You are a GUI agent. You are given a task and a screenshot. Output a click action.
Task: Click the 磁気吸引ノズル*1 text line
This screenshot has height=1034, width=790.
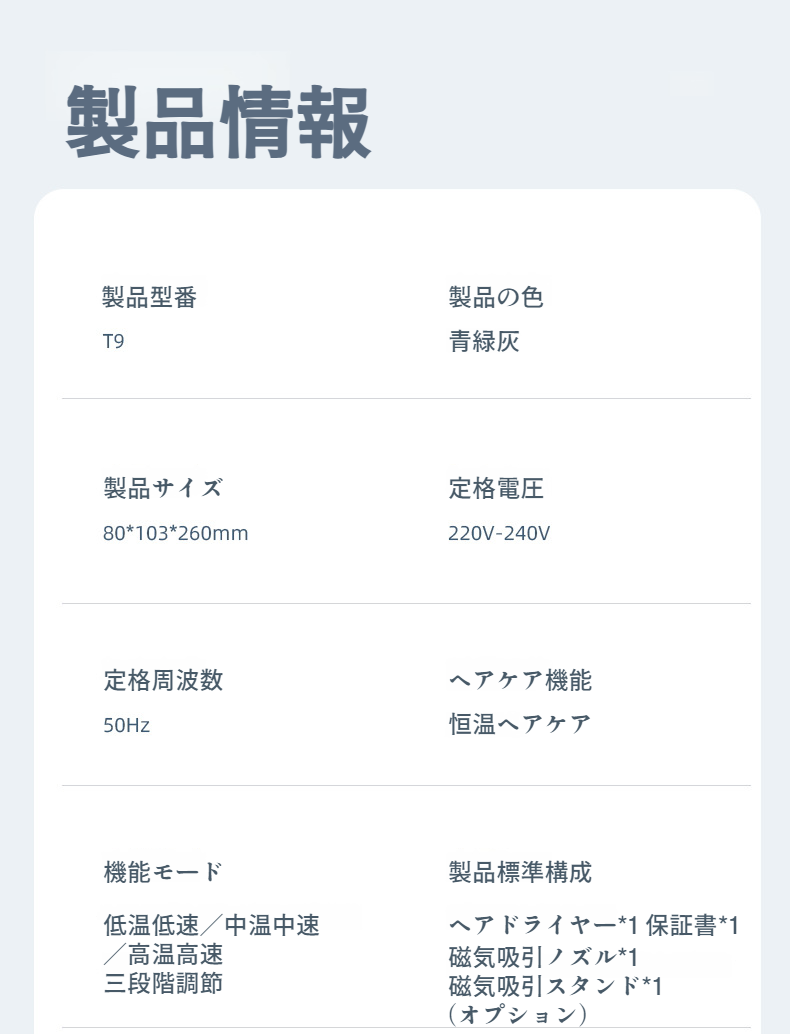pyautogui.click(x=543, y=957)
